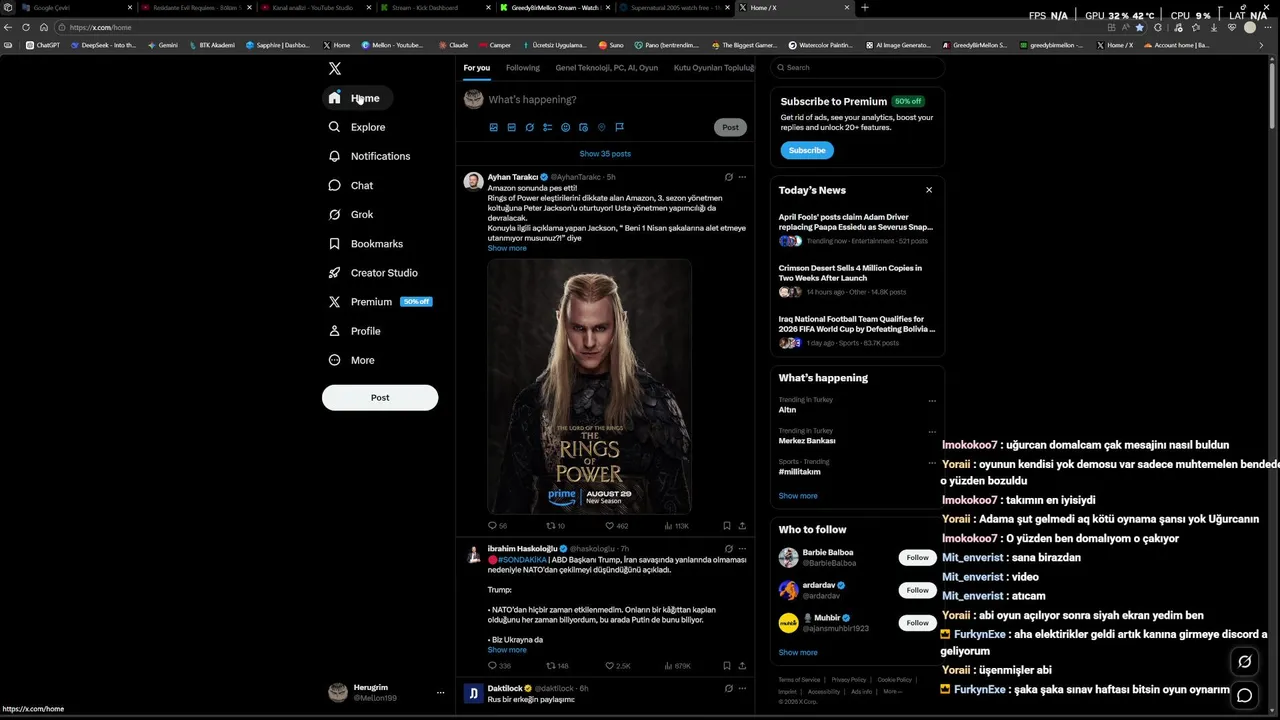Open the floating Grok button
The width and height of the screenshot is (1280, 720).
(x=1245, y=661)
